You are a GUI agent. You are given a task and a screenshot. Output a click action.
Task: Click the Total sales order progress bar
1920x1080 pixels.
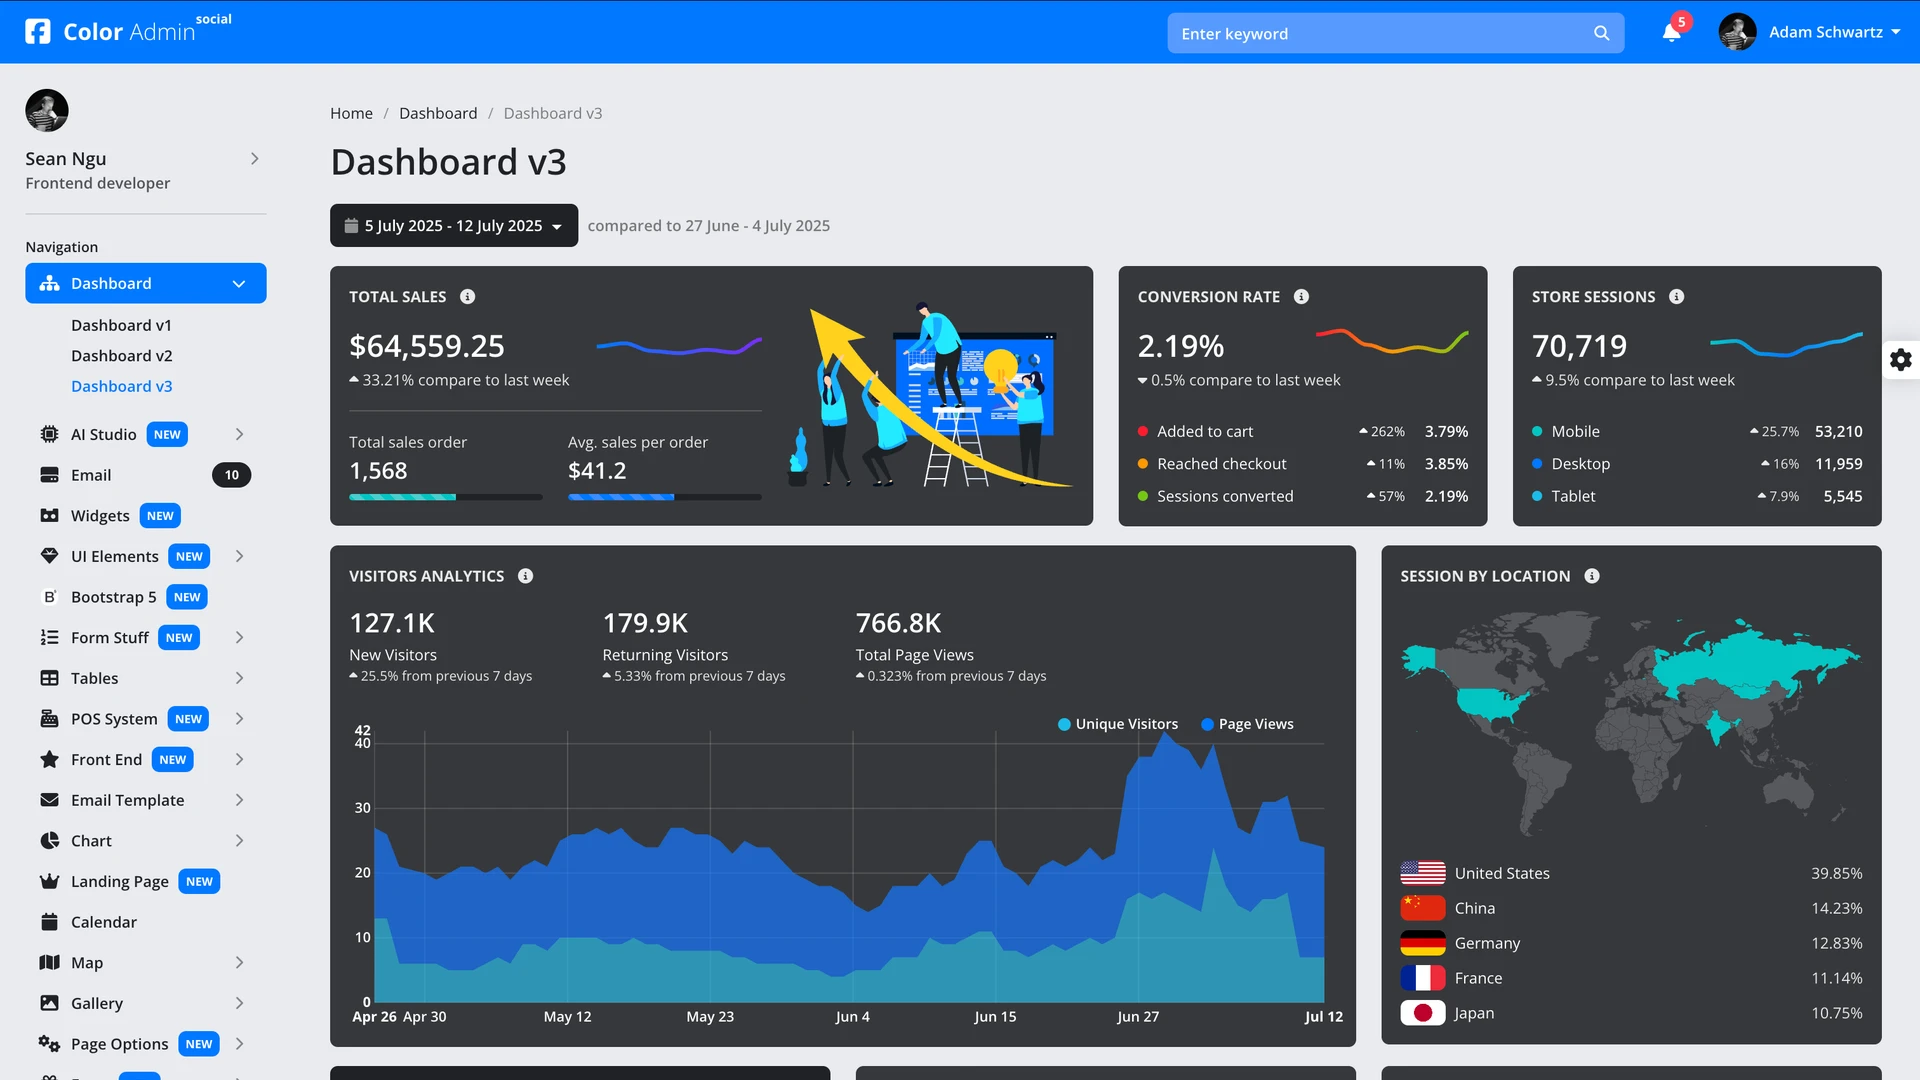[x=445, y=497]
